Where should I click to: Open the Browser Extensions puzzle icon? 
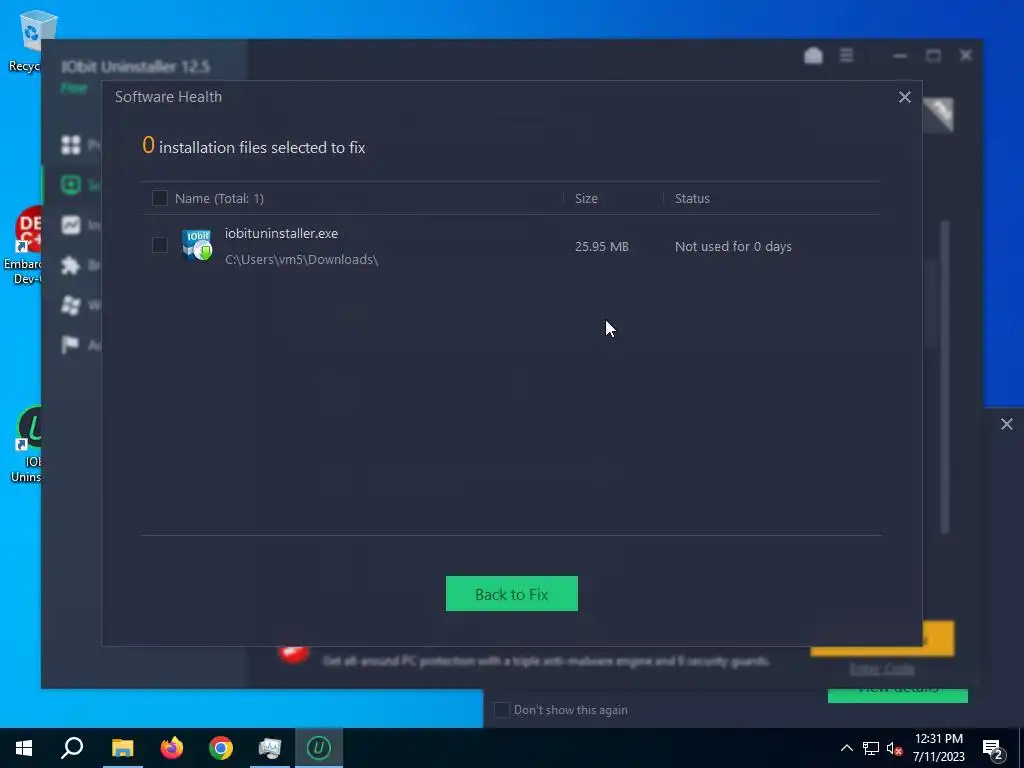pyautogui.click(x=71, y=265)
